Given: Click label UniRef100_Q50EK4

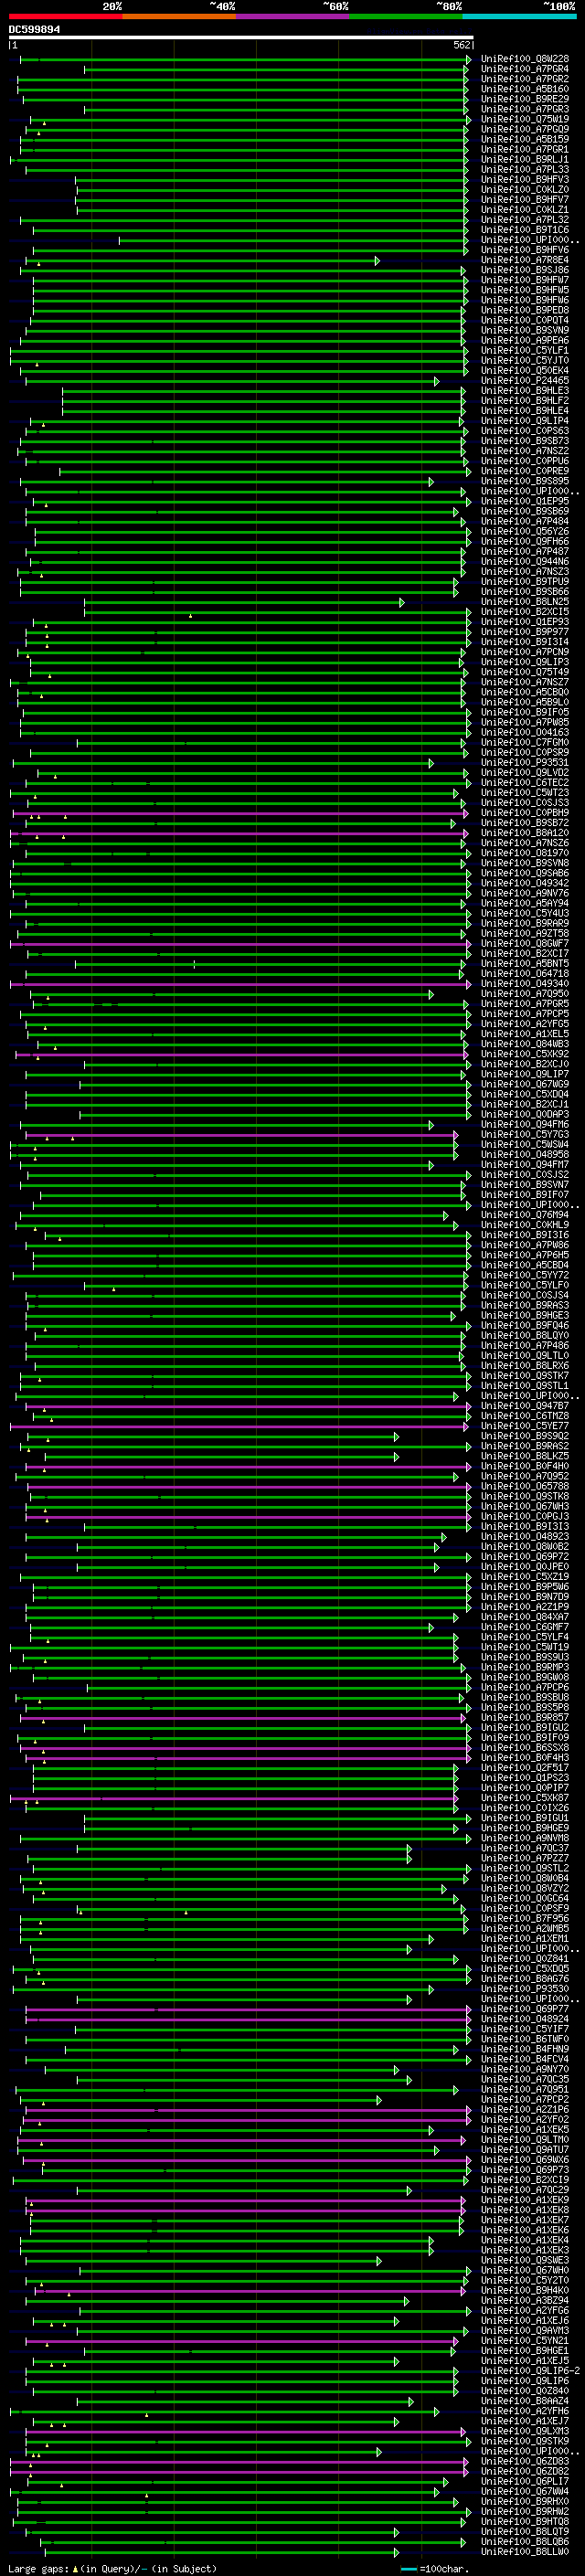Looking at the screenshot, I should [525, 371].
